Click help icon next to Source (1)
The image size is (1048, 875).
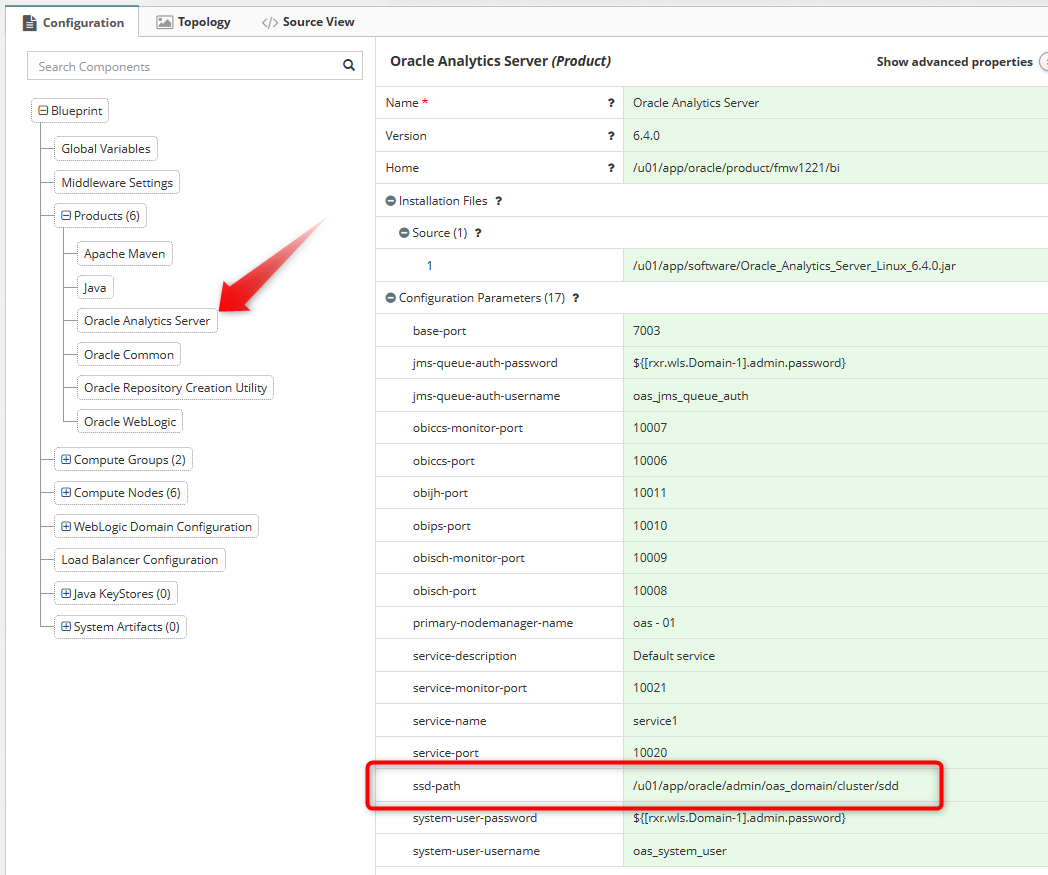(x=478, y=233)
